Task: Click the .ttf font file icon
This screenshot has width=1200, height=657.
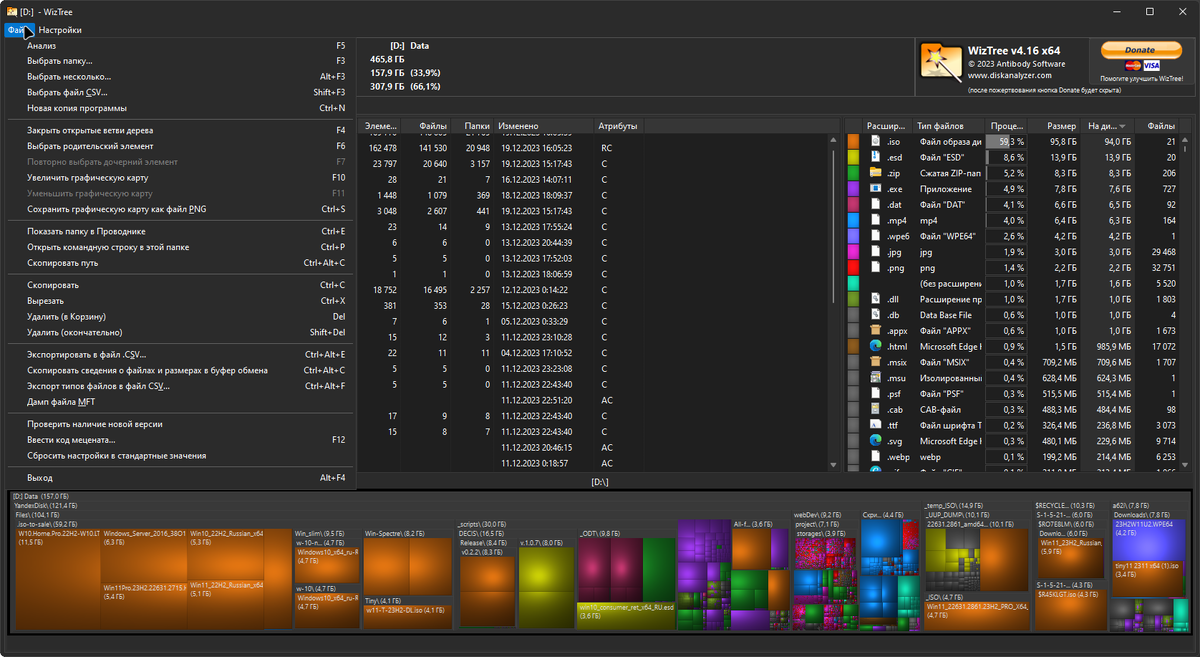Action: (875, 425)
